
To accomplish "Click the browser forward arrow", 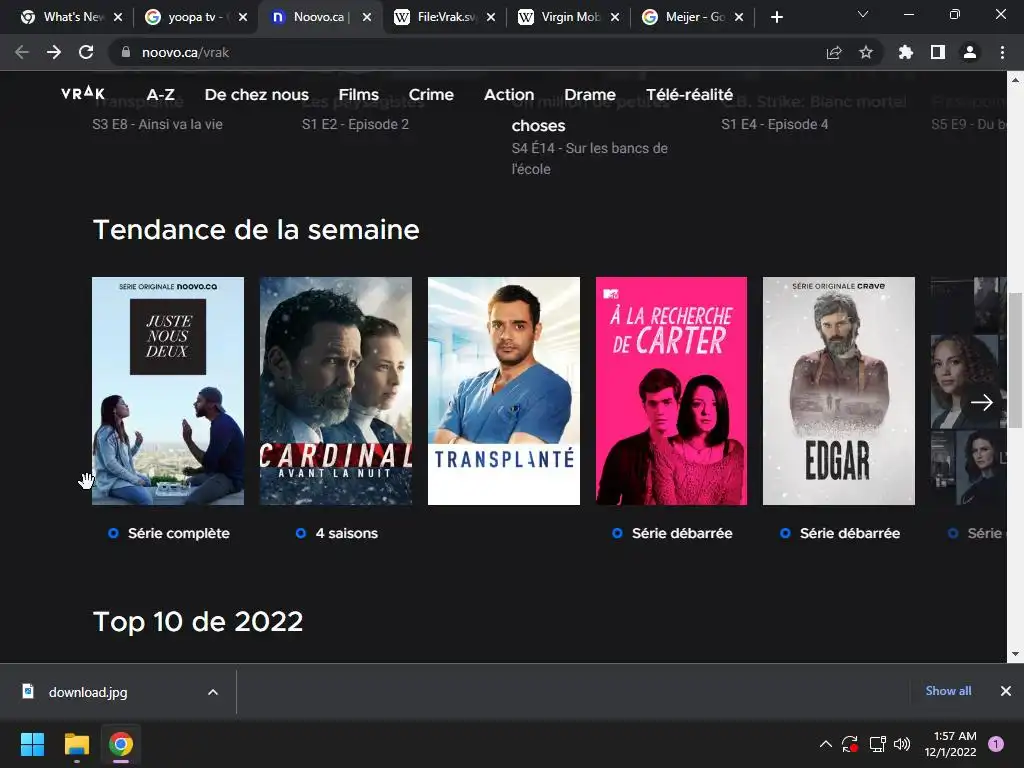I will click(54, 52).
